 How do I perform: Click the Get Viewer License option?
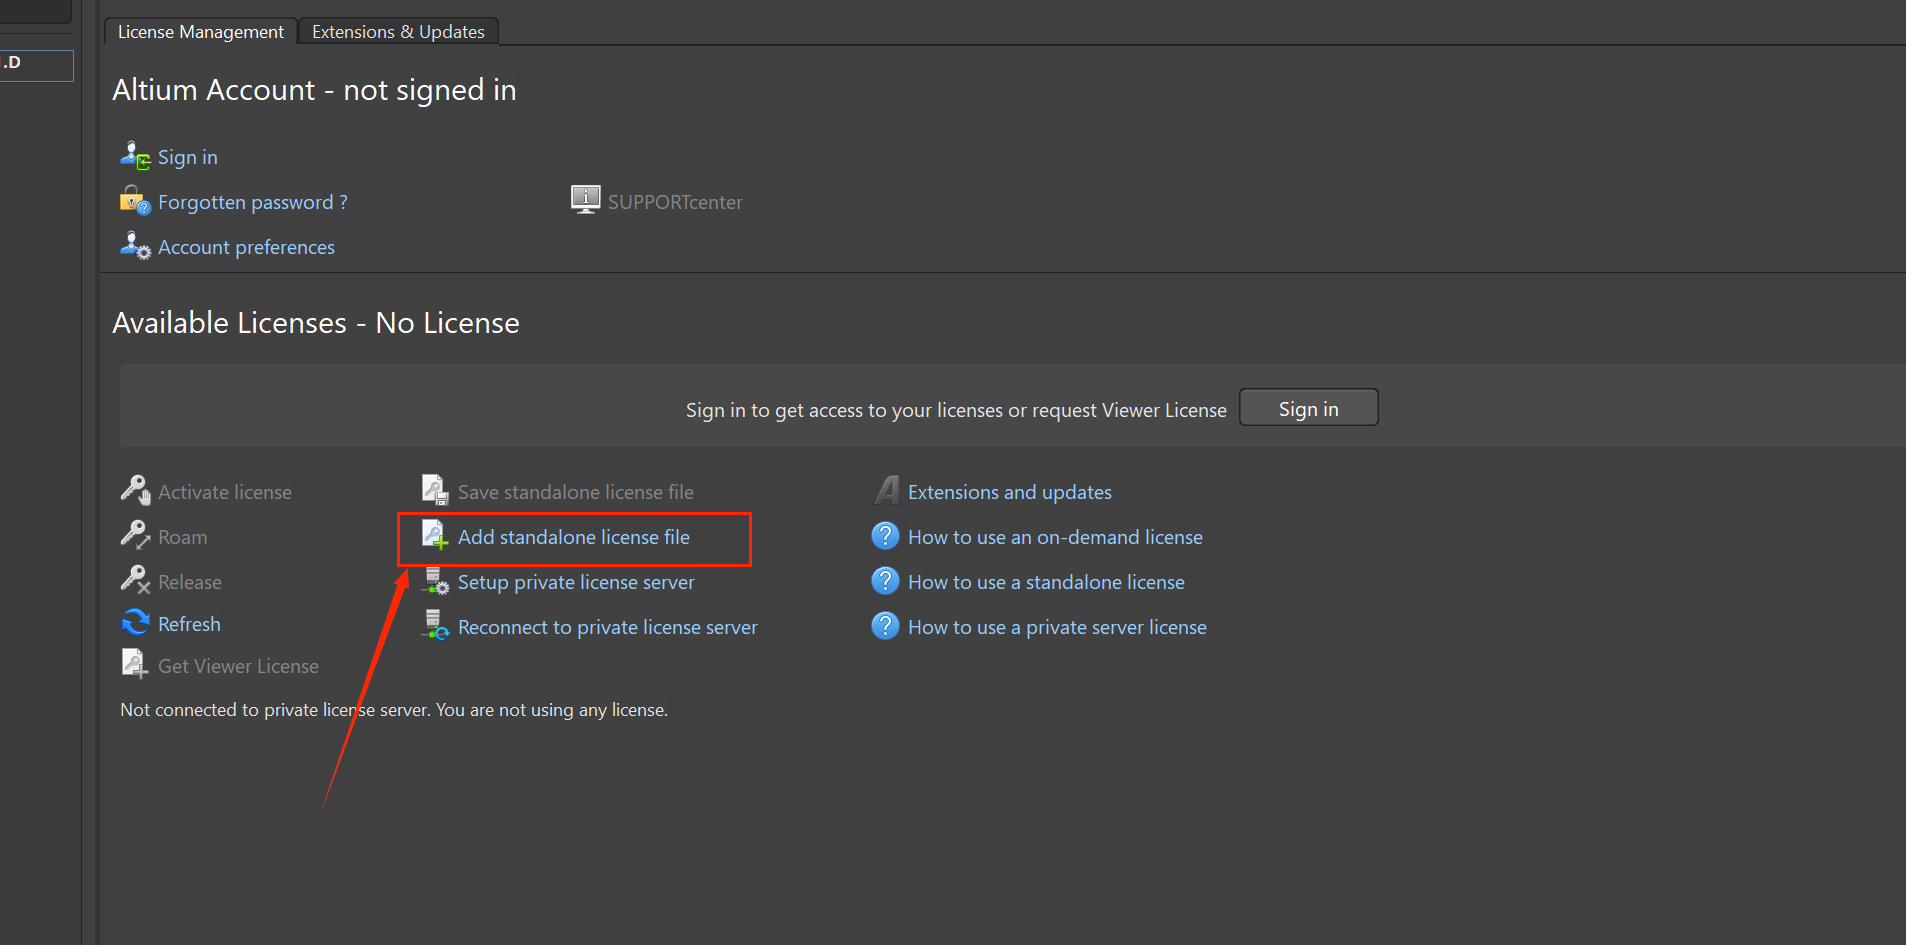(x=238, y=666)
